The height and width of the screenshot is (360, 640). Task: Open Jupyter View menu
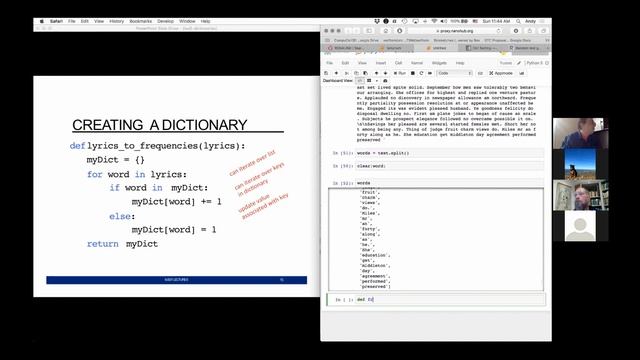362,63
